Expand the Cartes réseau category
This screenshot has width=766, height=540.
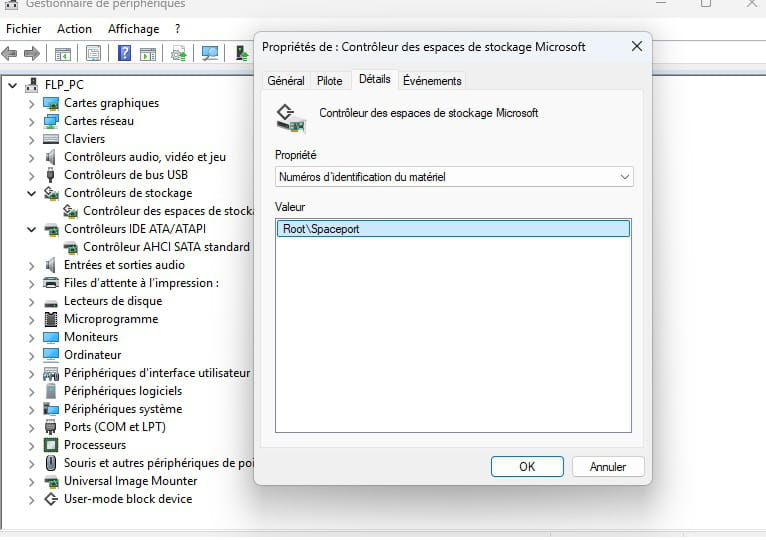point(31,122)
